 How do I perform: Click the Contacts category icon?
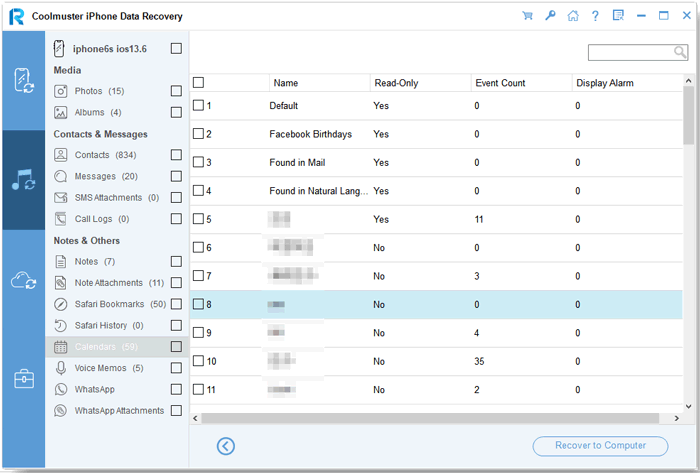(60, 155)
